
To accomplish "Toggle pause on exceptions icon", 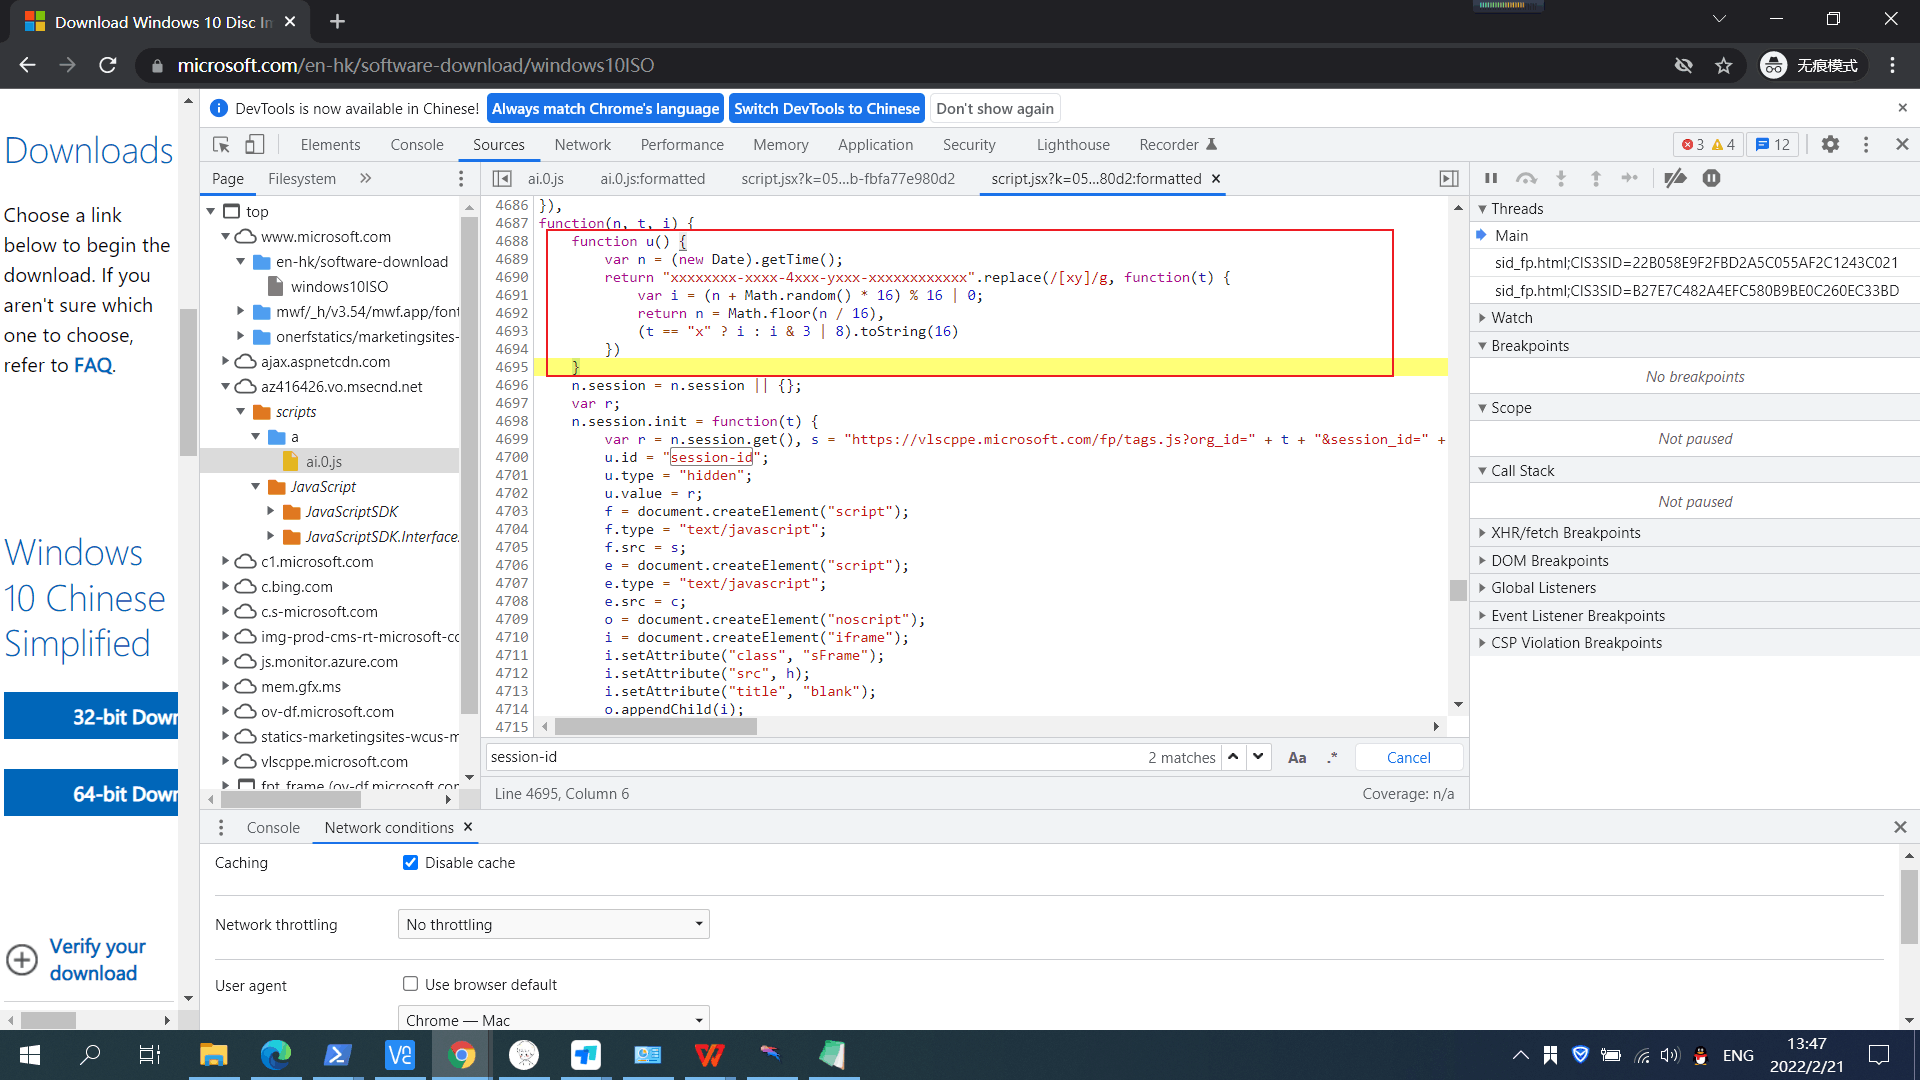I will pos(1711,178).
